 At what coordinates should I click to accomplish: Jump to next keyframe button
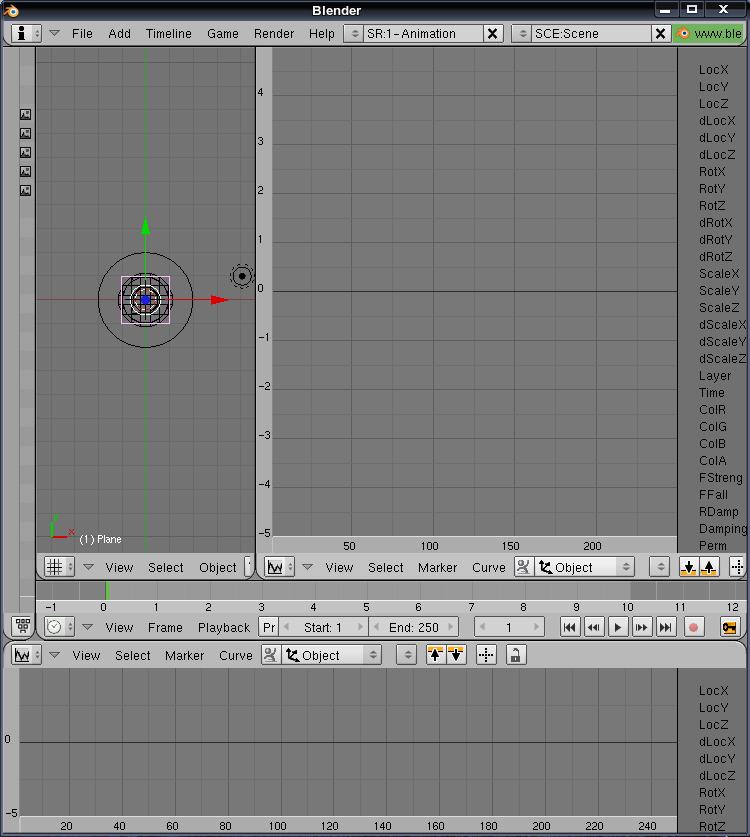[x=642, y=627]
